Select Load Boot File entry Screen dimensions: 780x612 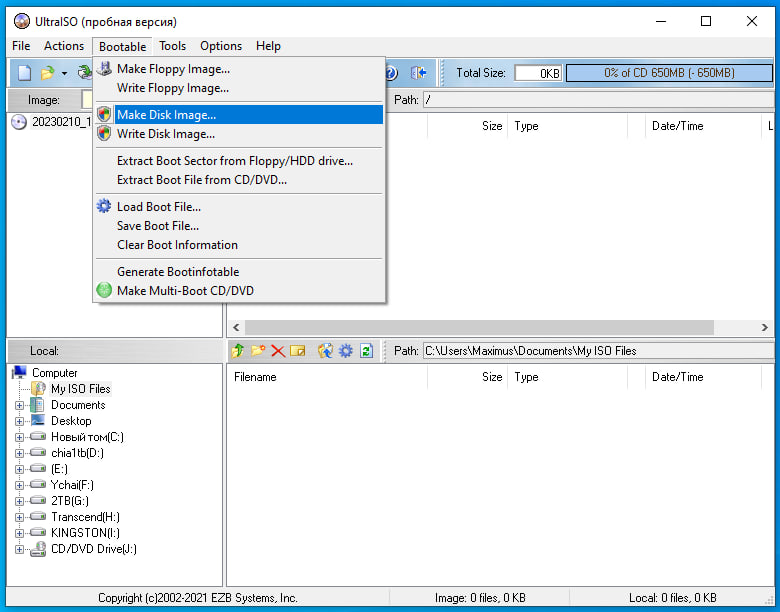(239, 206)
